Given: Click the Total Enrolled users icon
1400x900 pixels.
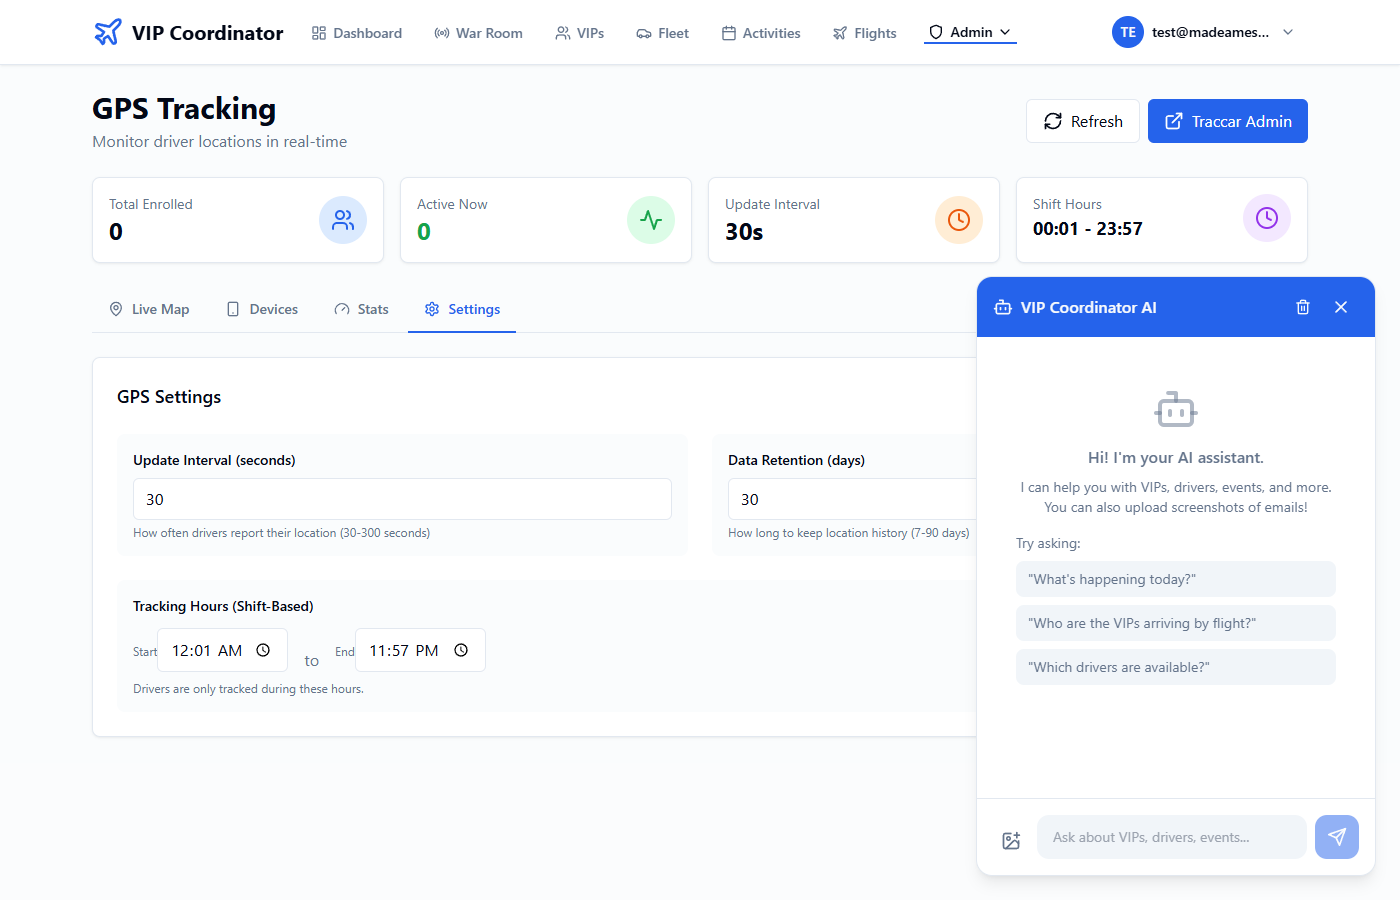Looking at the screenshot, I should (x=343, y=220).
